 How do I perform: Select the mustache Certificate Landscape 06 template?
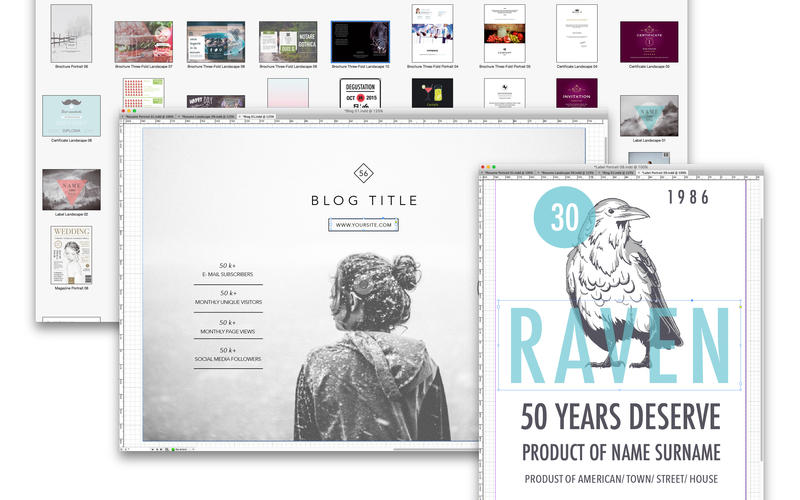coord(71,116)
